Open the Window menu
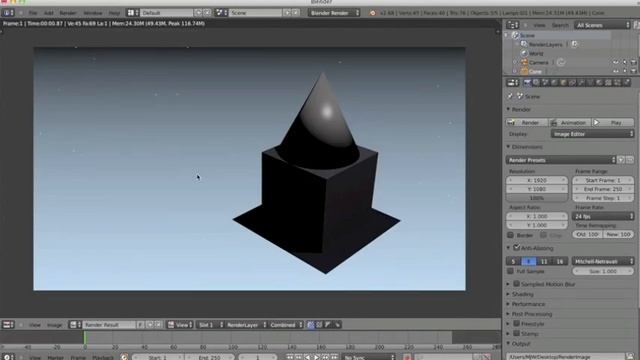 93,13
